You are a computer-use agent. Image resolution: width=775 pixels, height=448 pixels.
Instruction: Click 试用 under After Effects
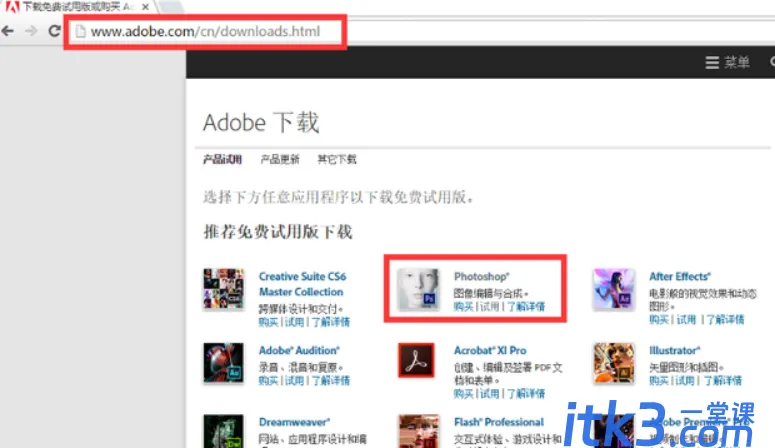tap(686, 319)
